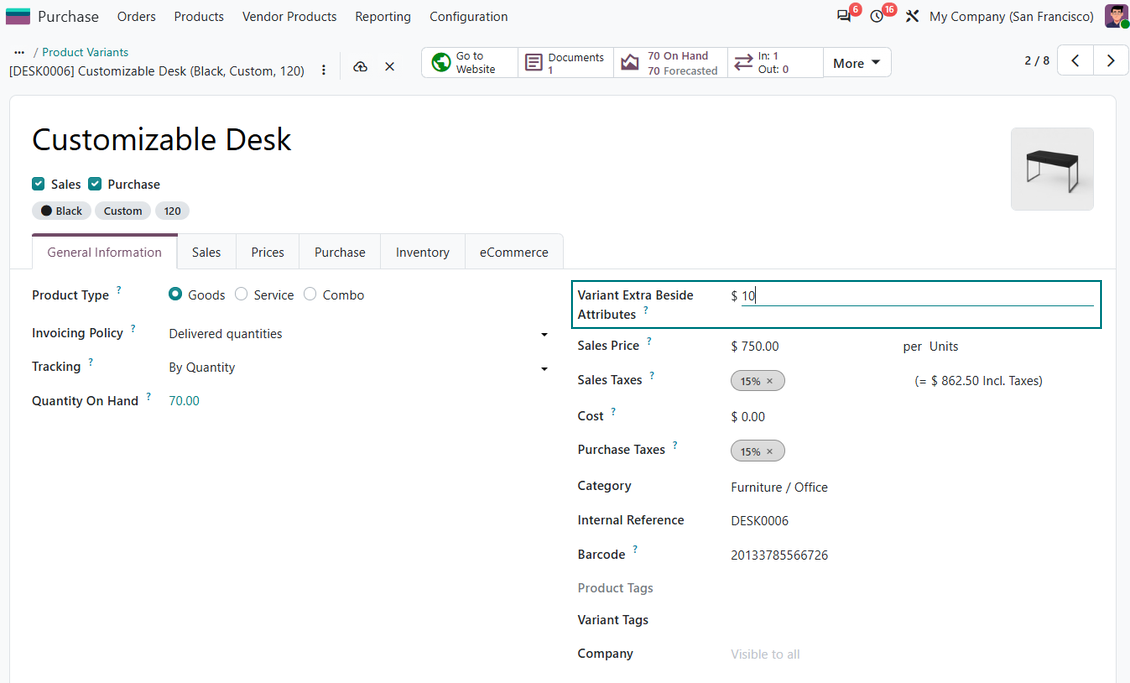Remove the 15% Sales Taxes tag

[770, 381]
